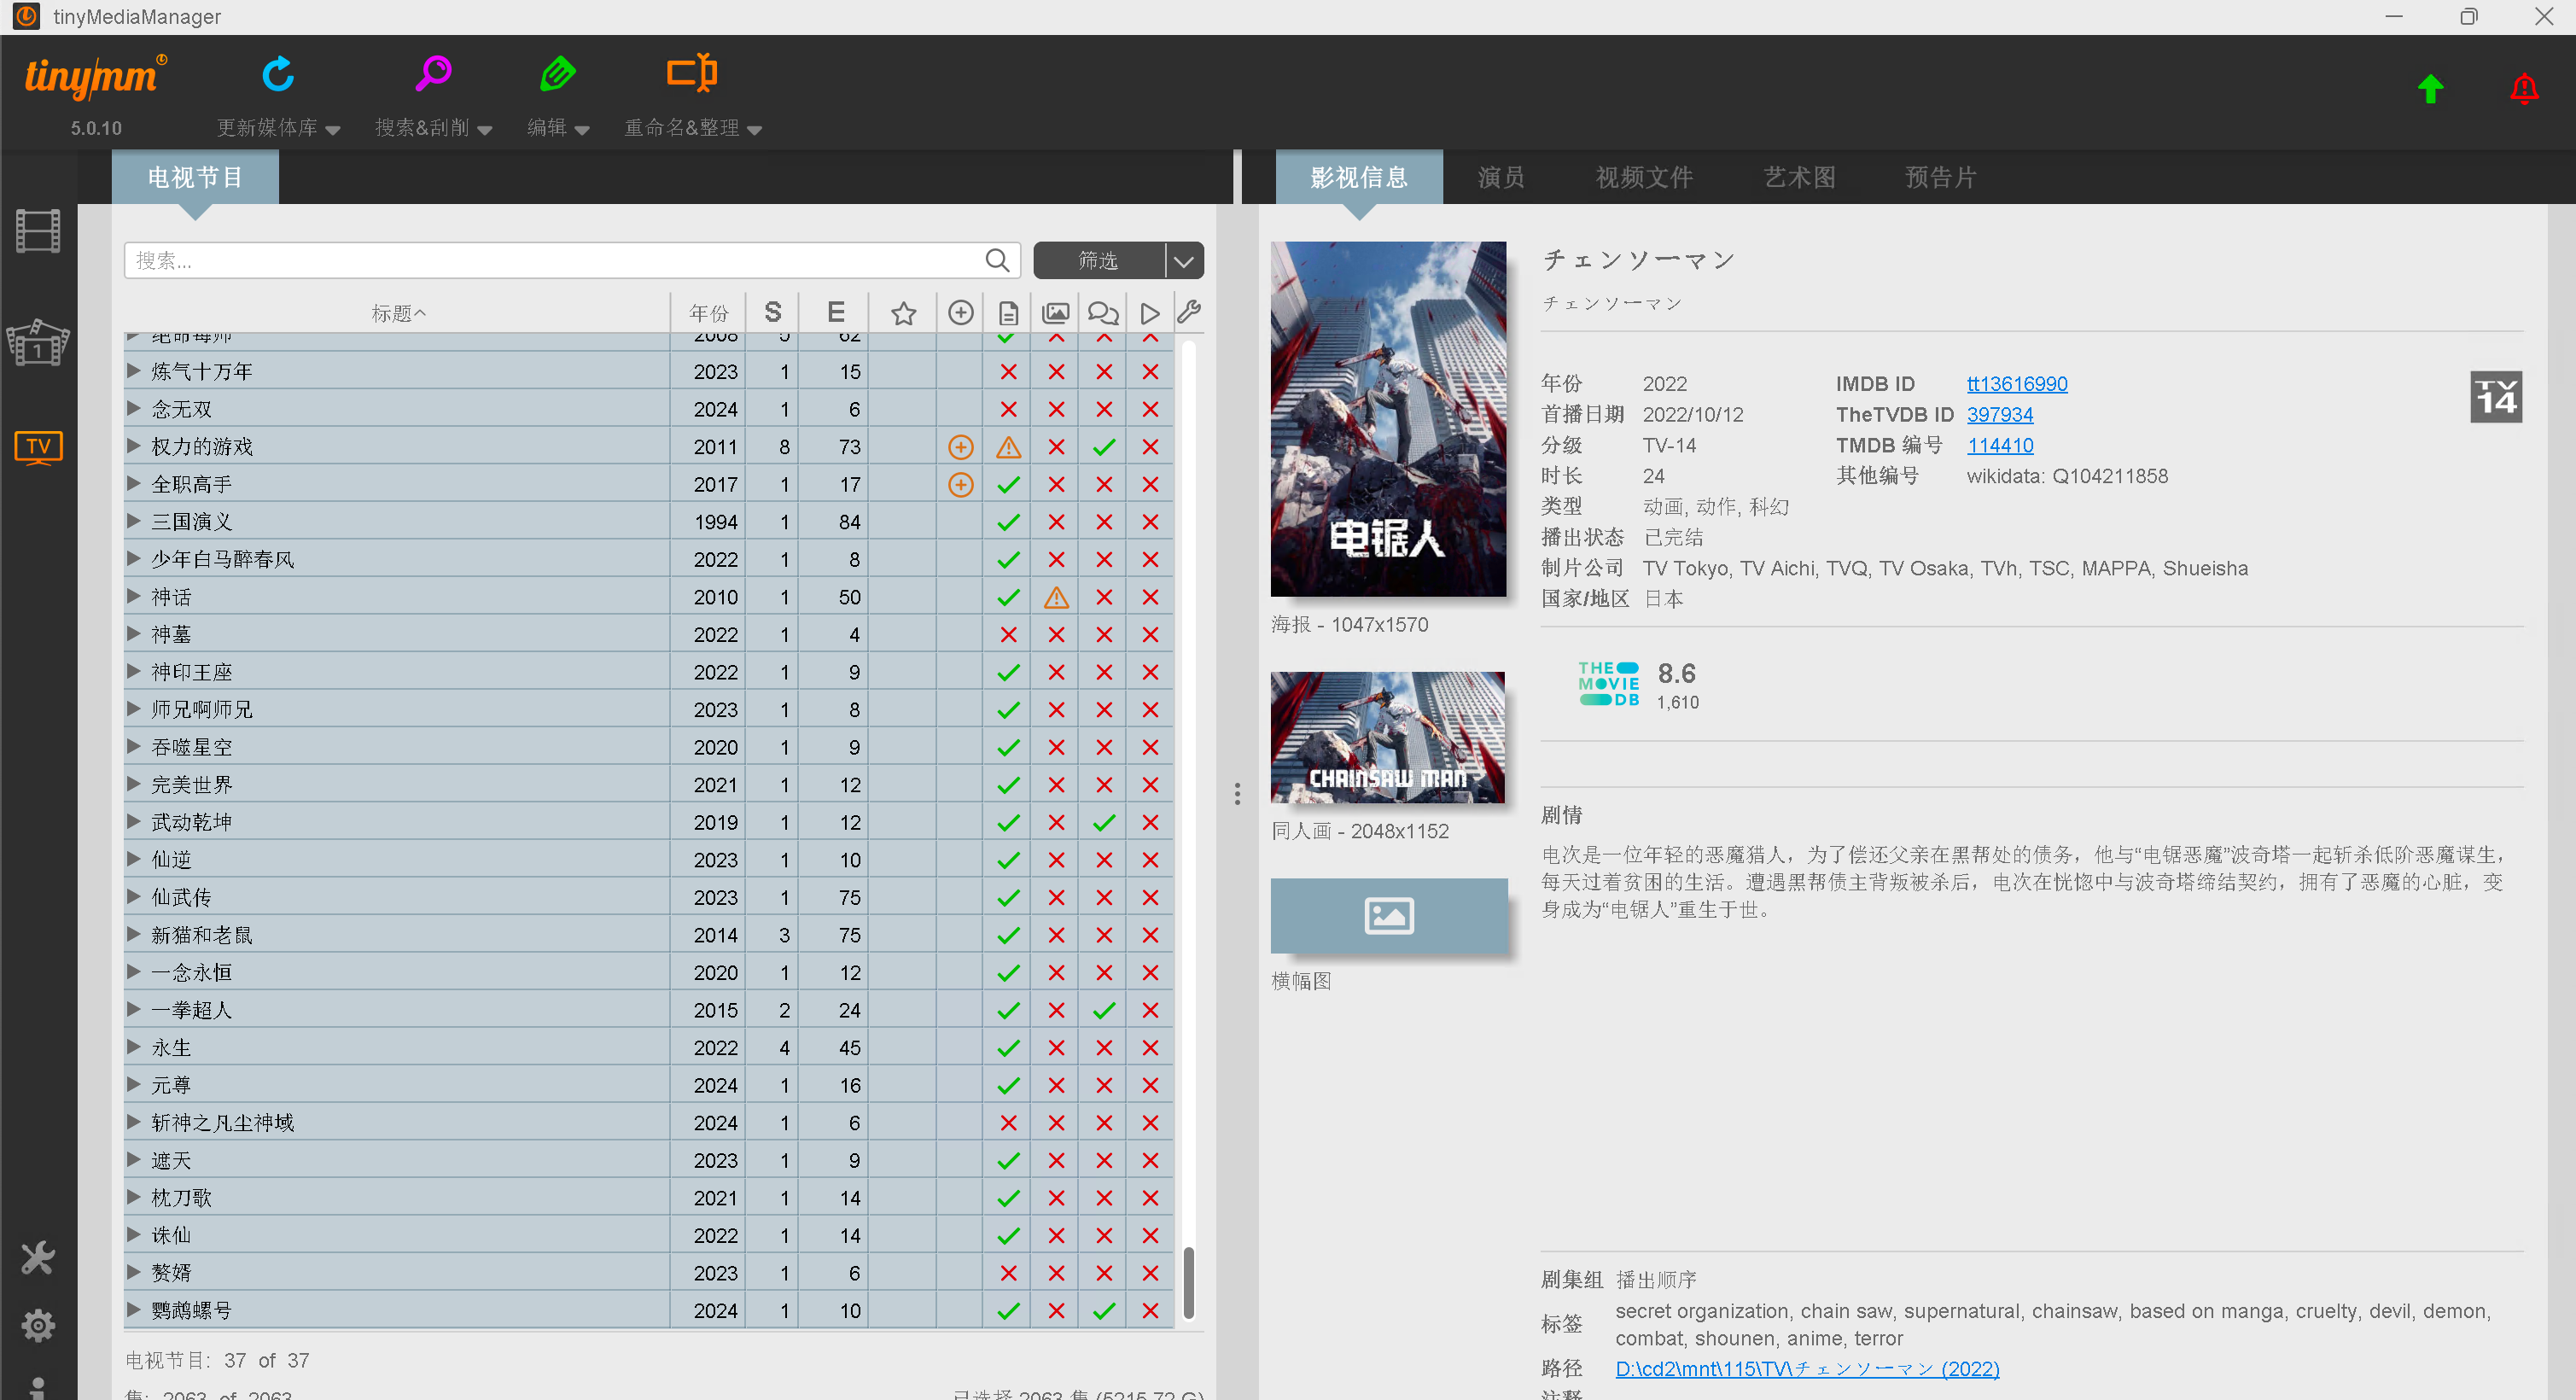Click the green update available arrow
Screen dimensions: 2576x1400
[2430, 89]
